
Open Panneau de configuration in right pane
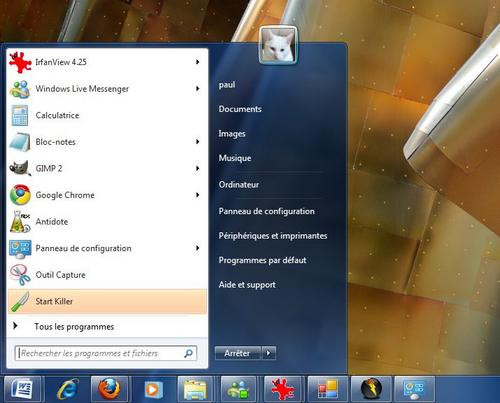coord(266,211)
